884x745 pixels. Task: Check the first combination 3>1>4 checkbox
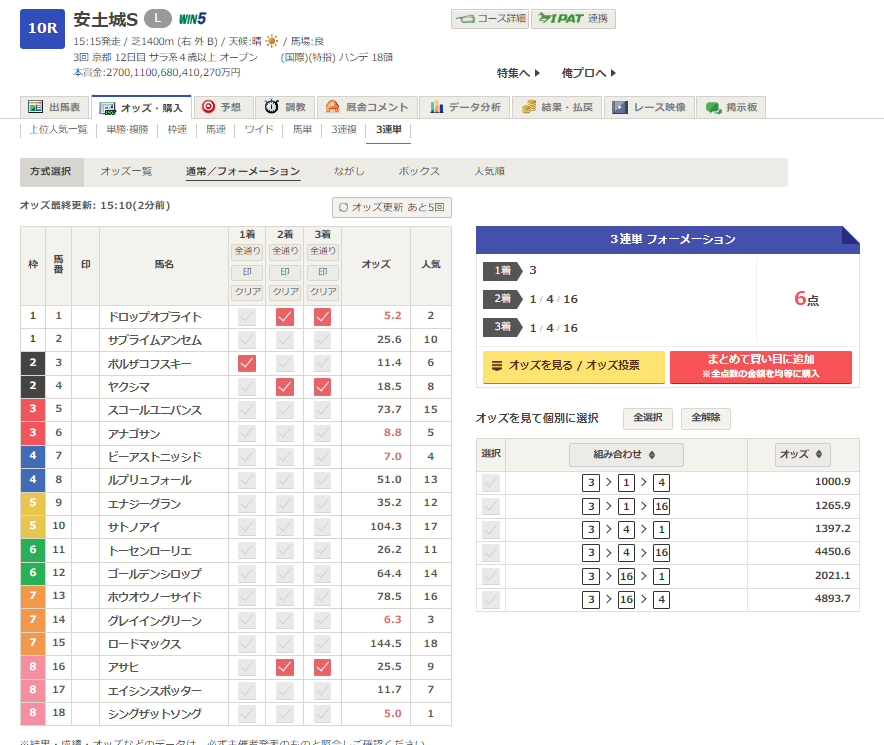pyautogui.click(x=490, y=483)
